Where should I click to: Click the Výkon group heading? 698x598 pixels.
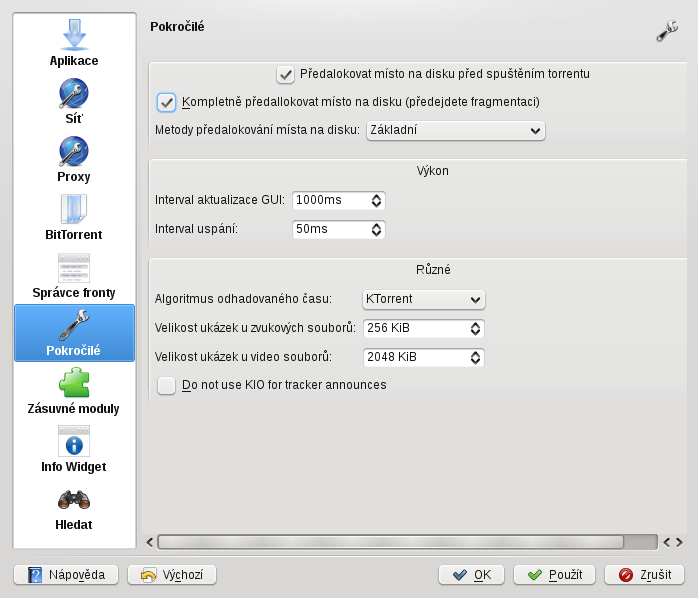[433, 171]
